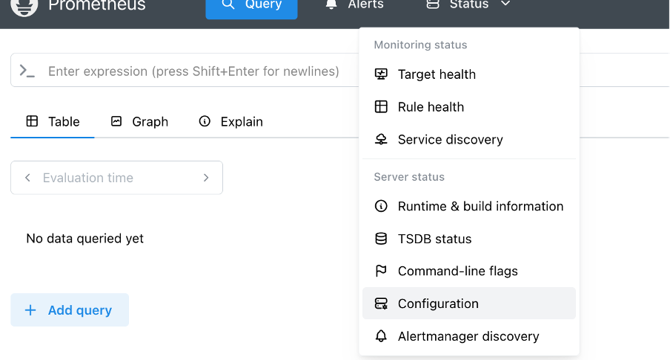
Task: Click the Status chevron arrow
Action: pos(505,4)
